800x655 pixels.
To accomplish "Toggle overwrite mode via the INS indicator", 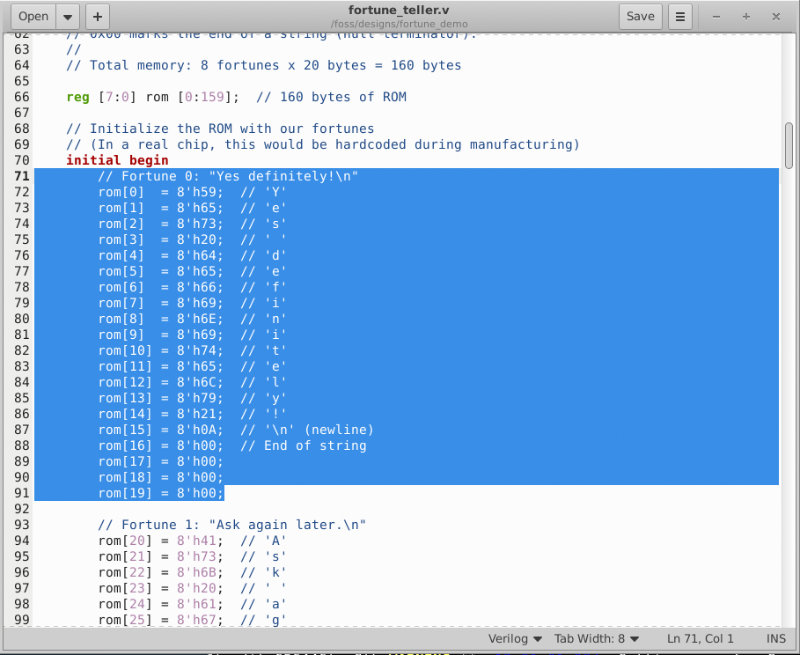I will tap(776, 638).
